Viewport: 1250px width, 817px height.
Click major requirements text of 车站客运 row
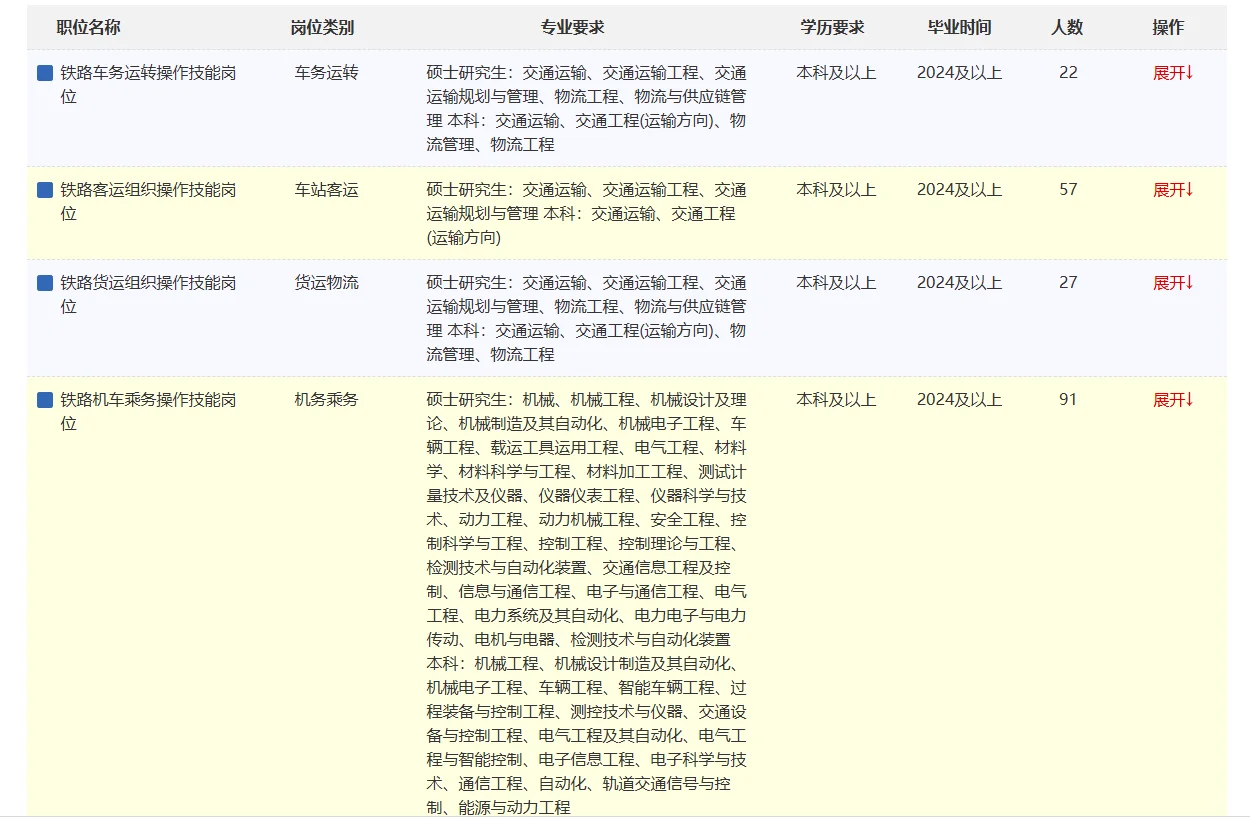[x=586, y=214]
